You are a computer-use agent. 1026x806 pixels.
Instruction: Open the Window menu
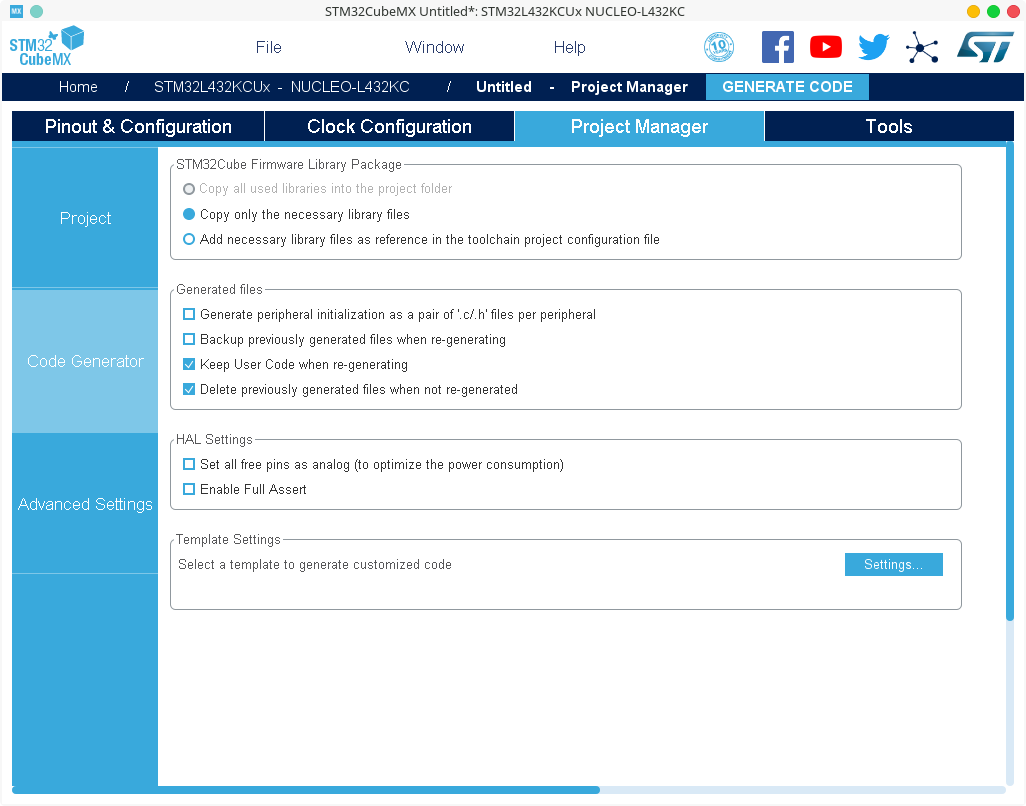[x=434, y=47]
